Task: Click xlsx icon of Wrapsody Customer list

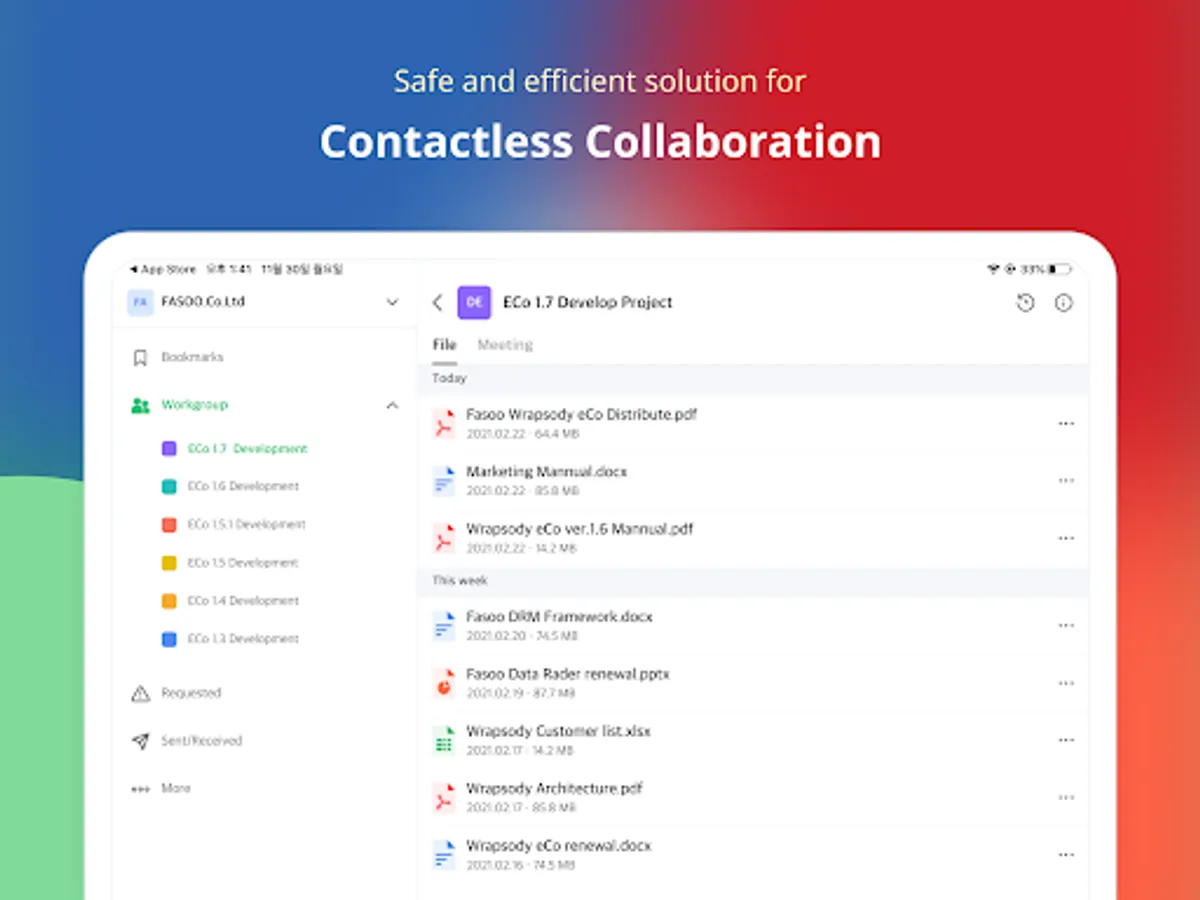Action: [x=443, y=740]
